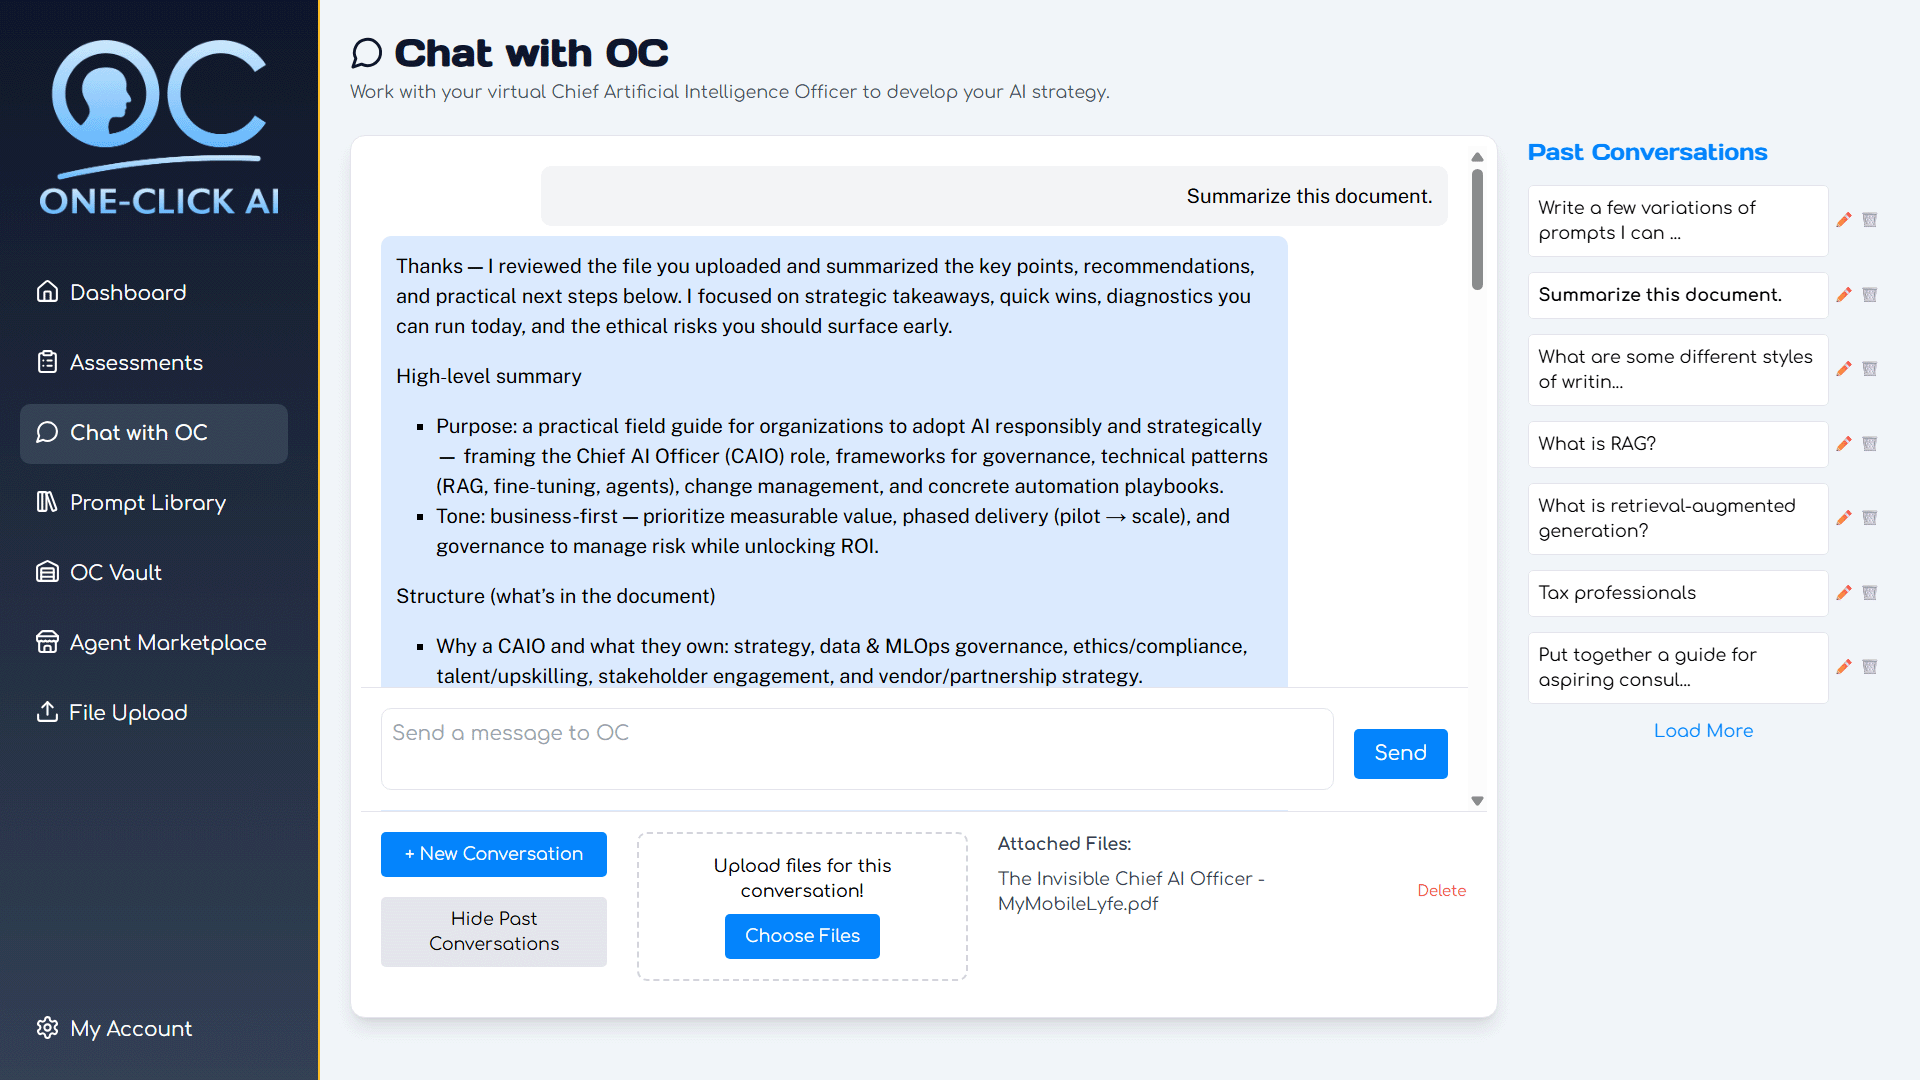Go to Prompt Library
This screenshot has width=1920, height=1080.
(147, 502)
